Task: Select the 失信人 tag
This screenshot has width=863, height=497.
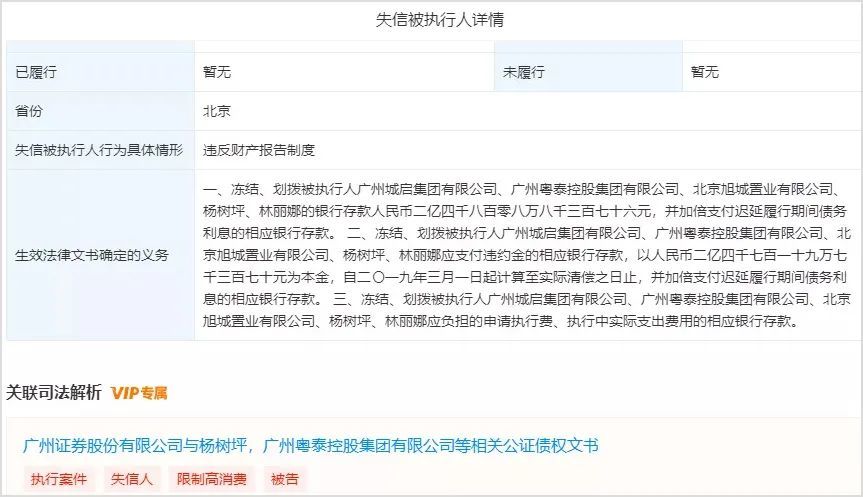Action: coord(132,479)
